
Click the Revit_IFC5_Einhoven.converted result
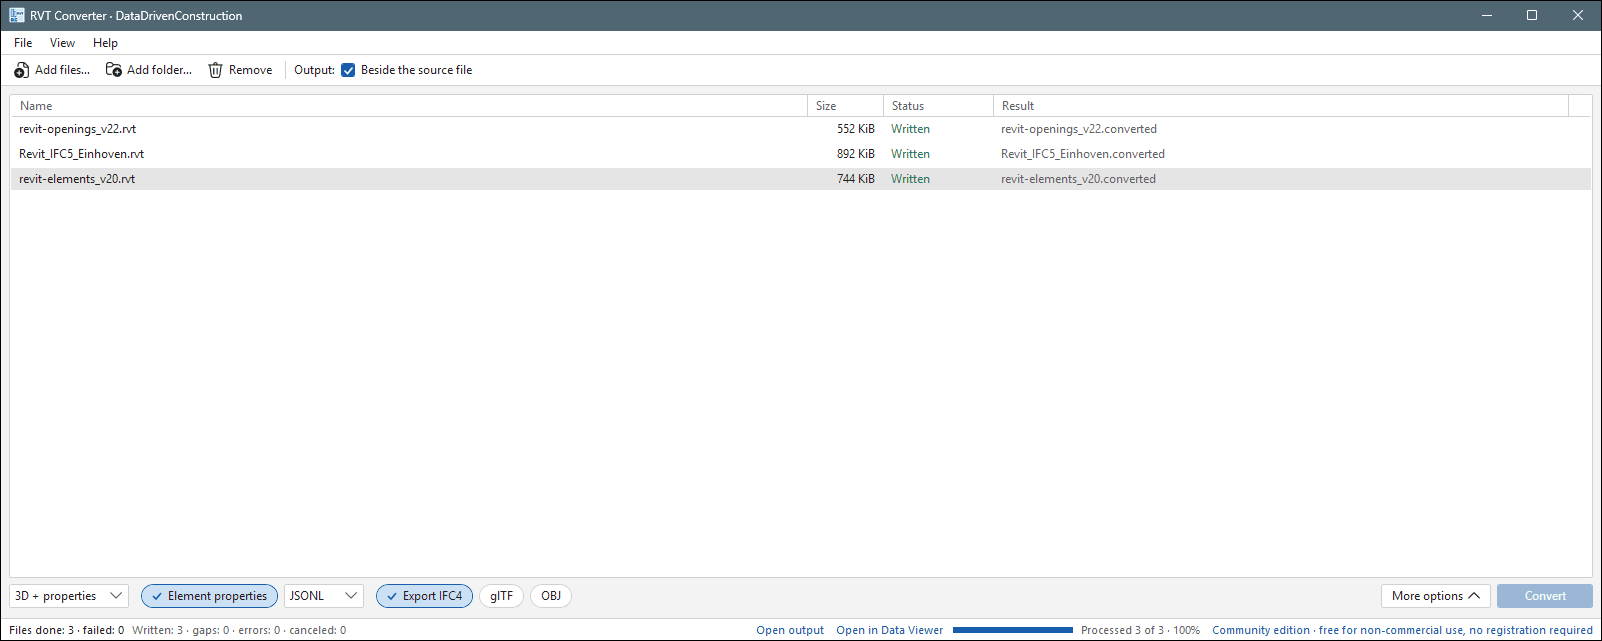click(1083, 154)
